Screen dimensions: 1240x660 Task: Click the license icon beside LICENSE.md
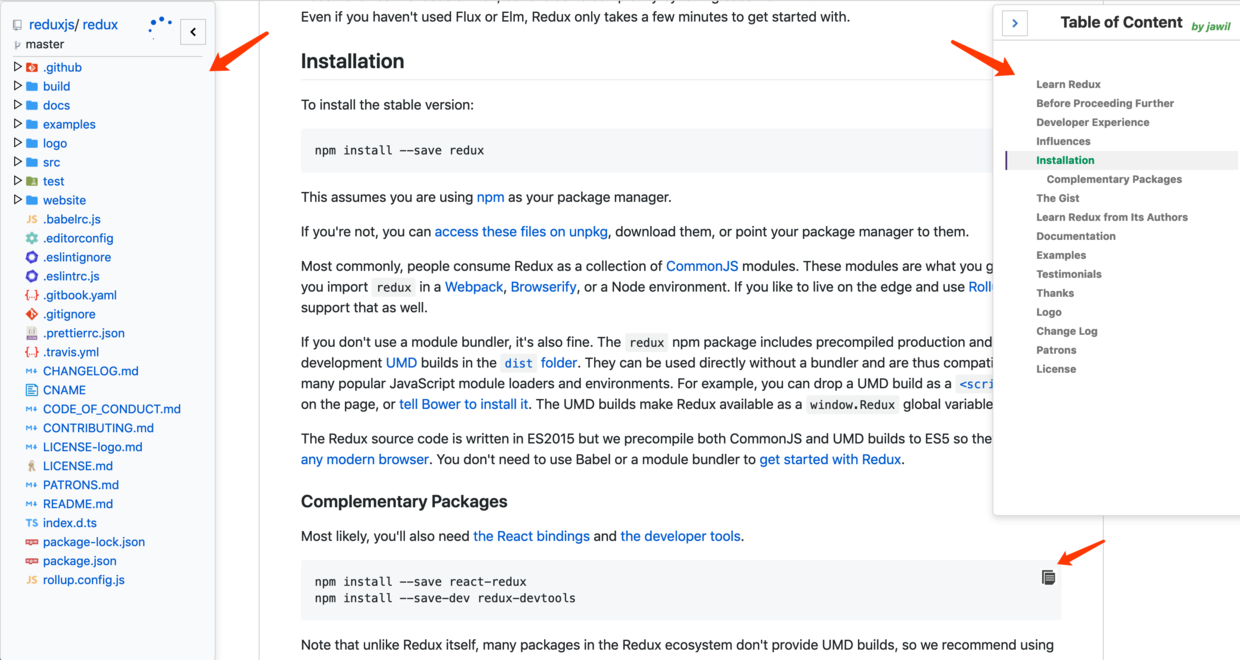[x=32, y=466]
